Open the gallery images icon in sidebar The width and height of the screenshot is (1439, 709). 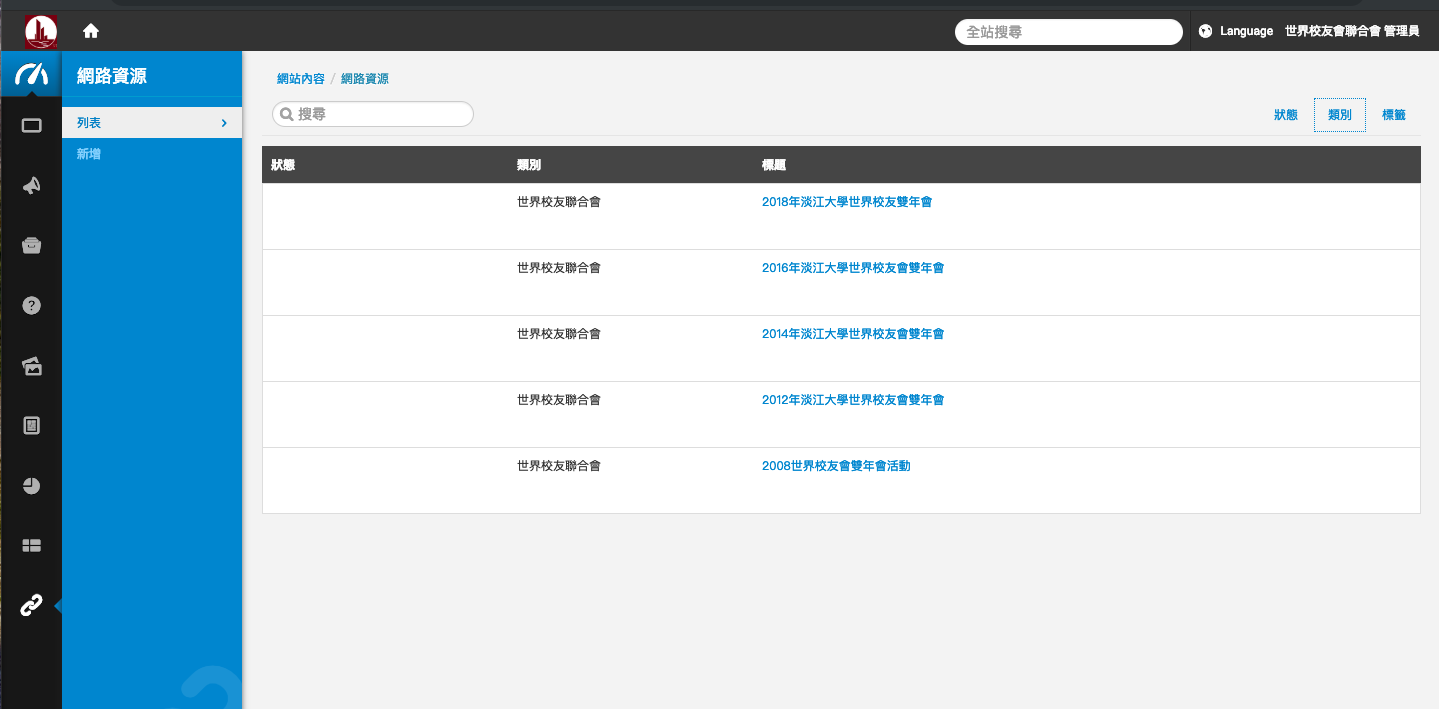pos(31,366)
